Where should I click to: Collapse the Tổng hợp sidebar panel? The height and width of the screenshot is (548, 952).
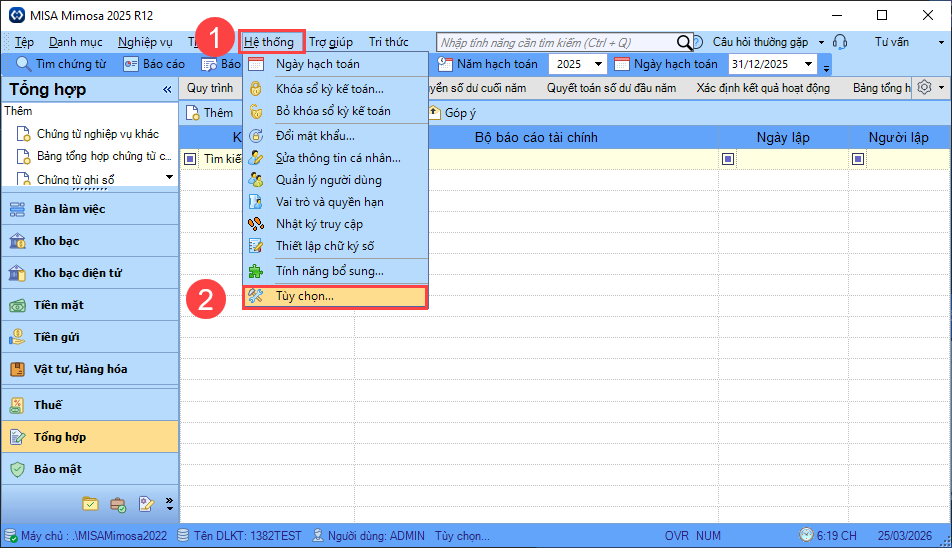pos(167,90)
